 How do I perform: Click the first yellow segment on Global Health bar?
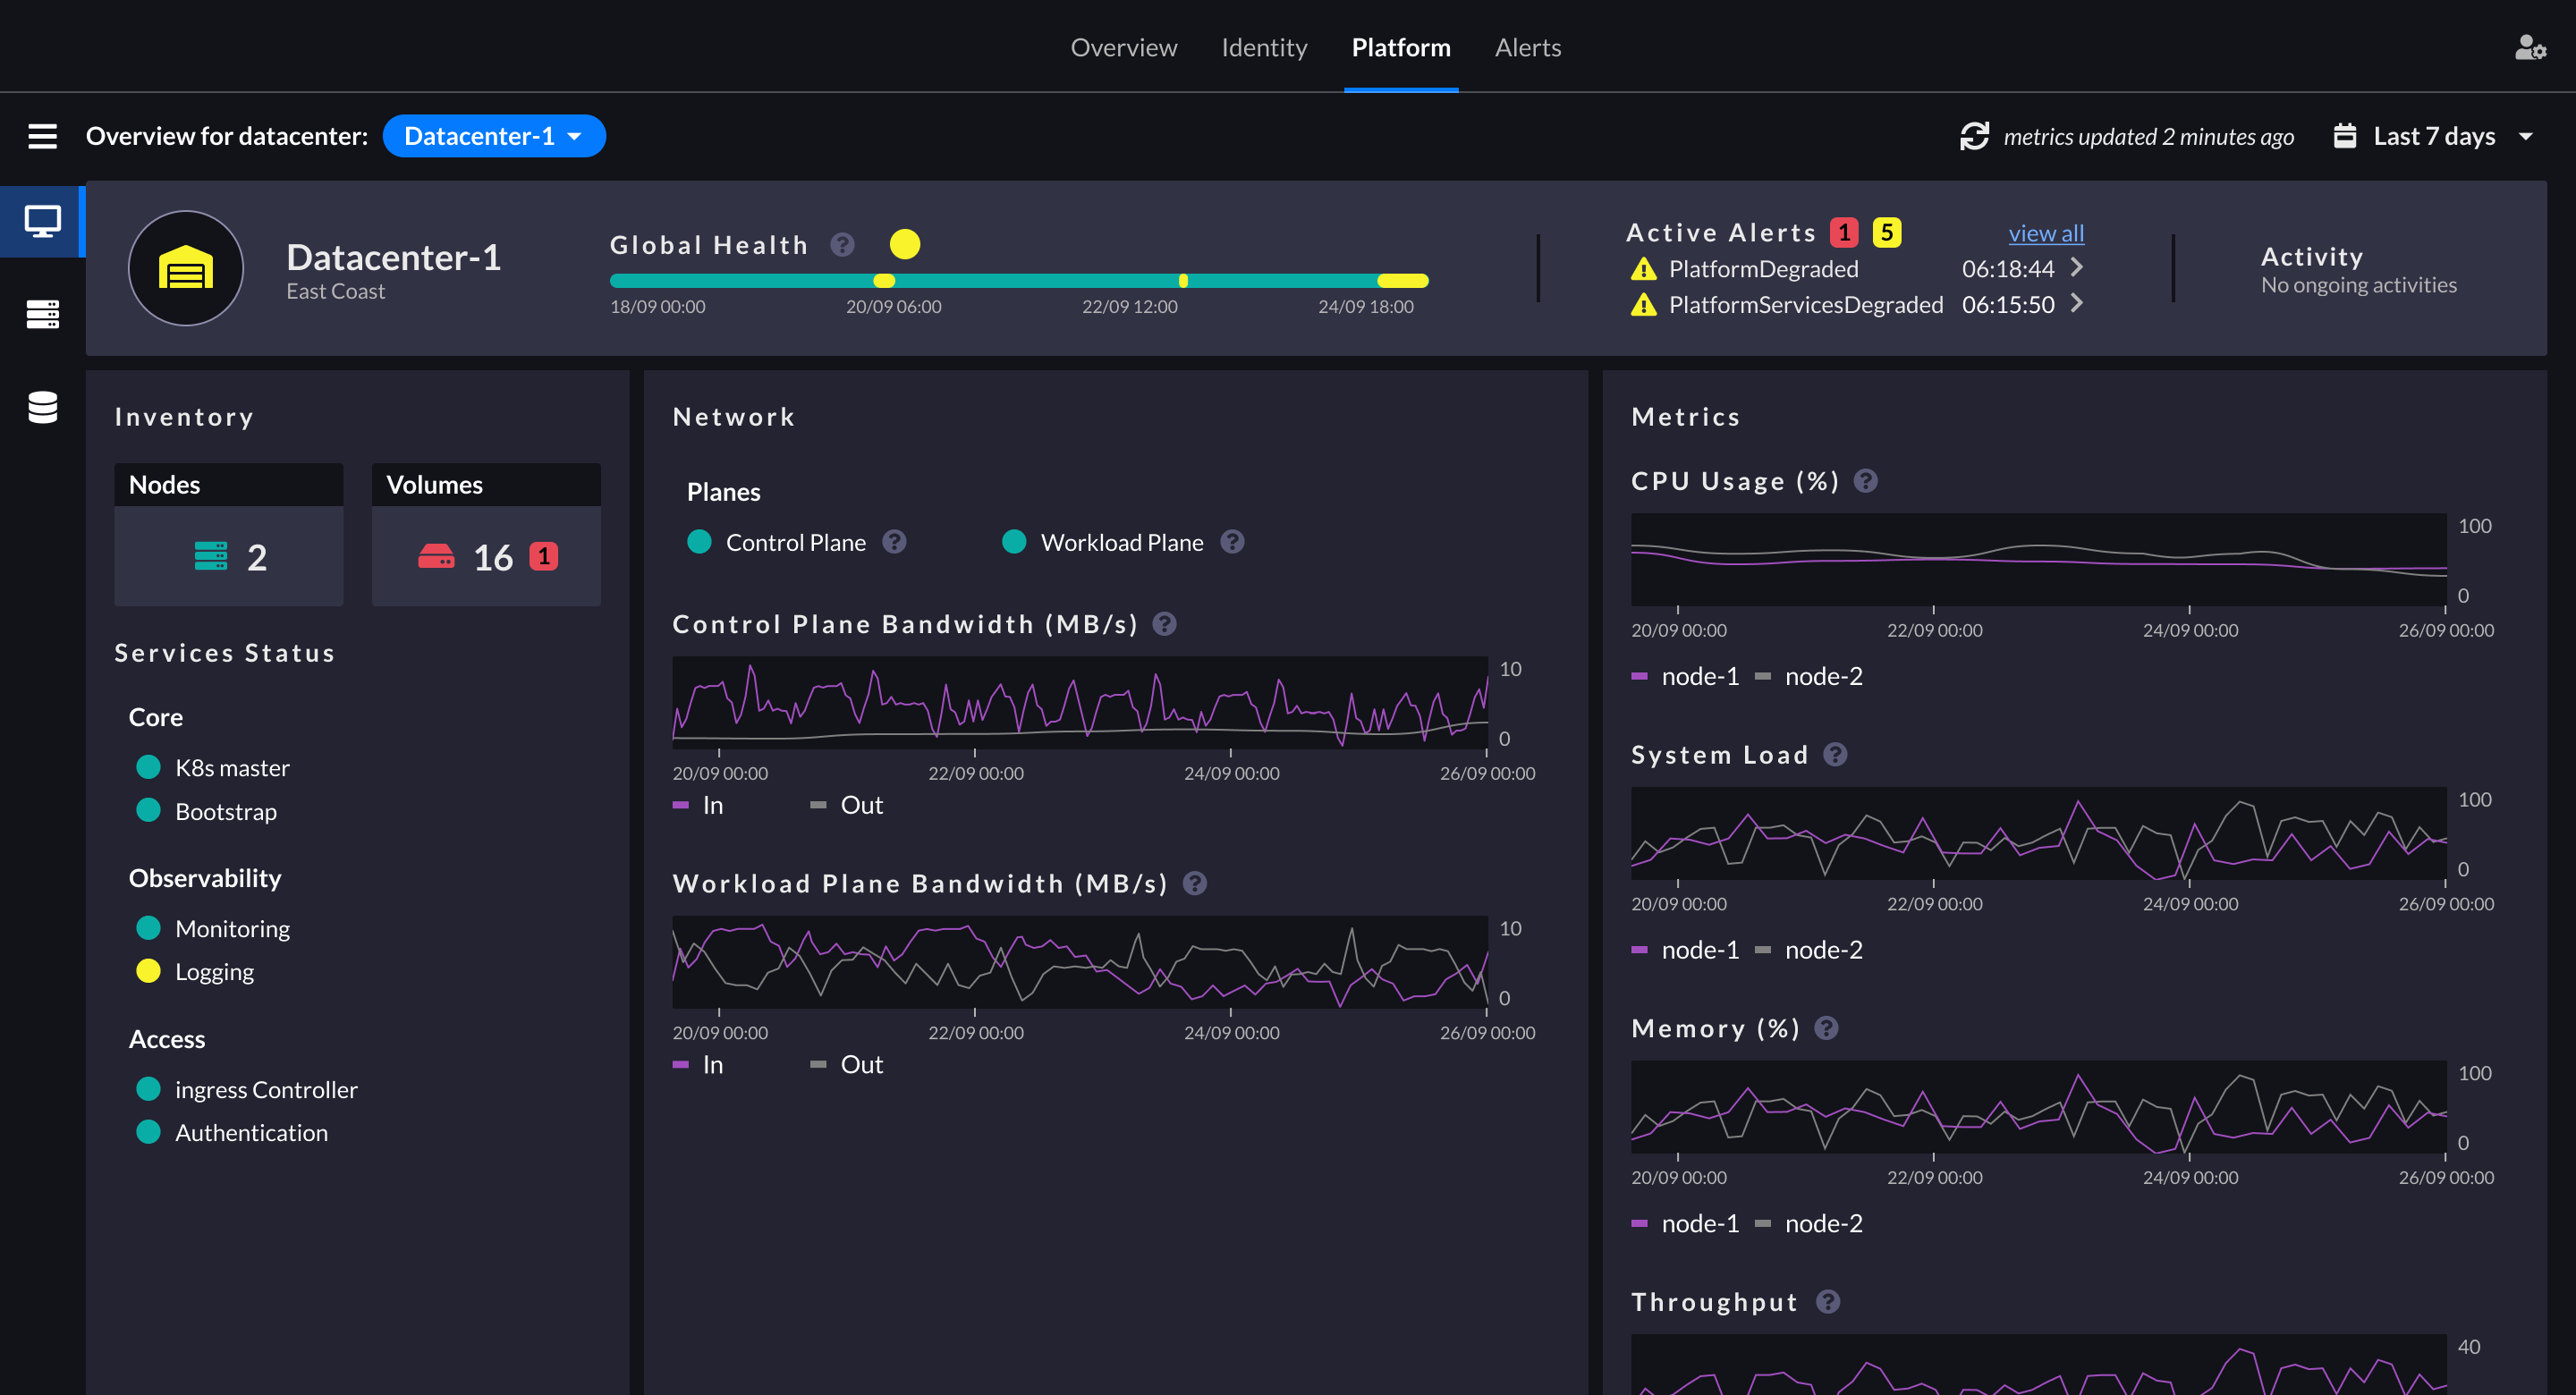pyautogui.click(x=884, y=281)
